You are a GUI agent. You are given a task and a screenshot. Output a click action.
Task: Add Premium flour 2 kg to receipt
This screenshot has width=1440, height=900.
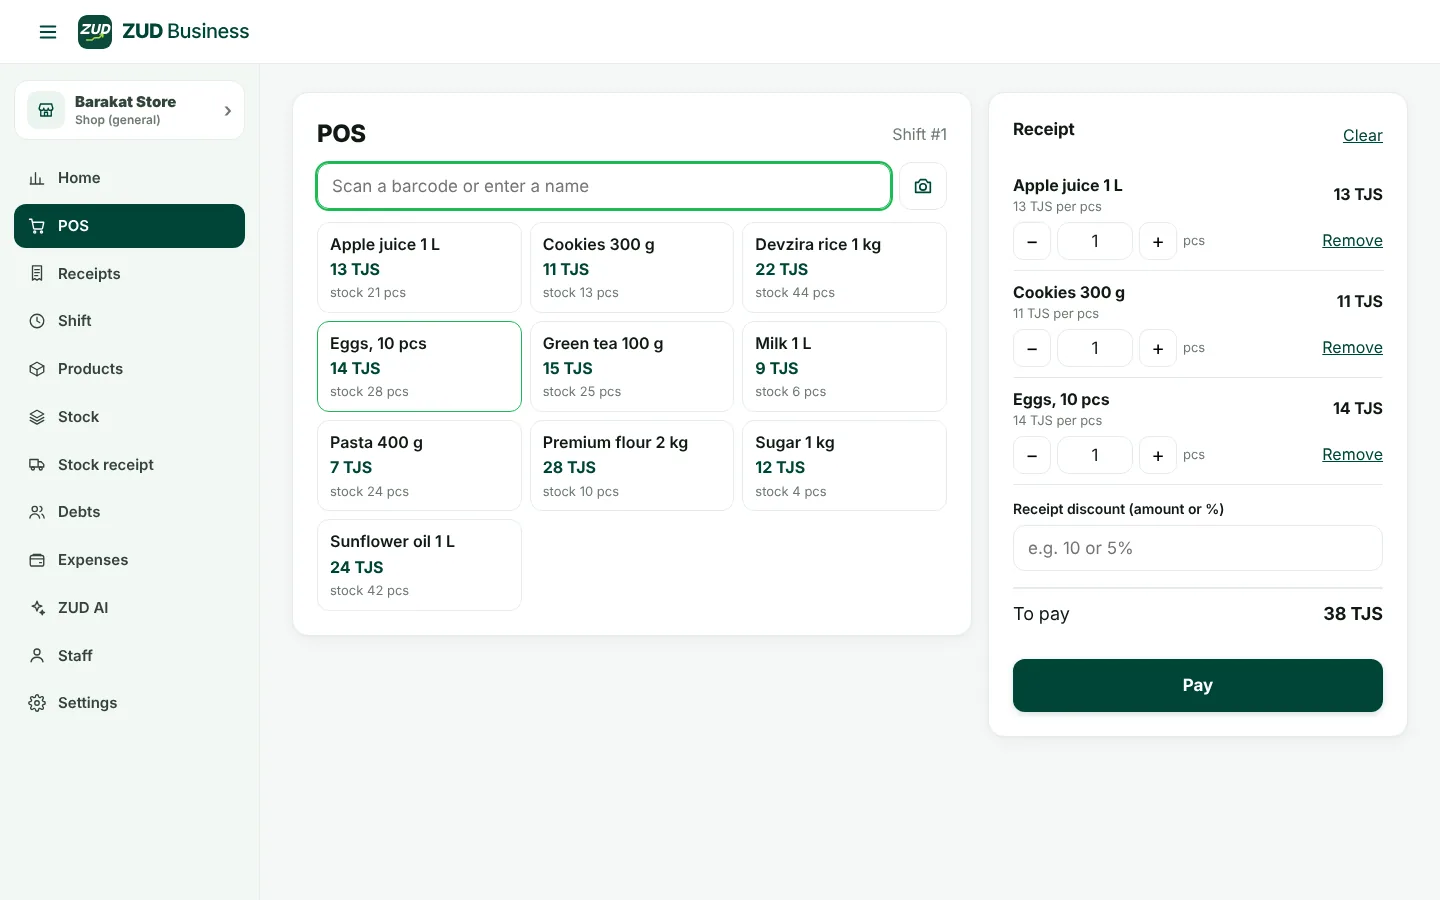(632, 466)
